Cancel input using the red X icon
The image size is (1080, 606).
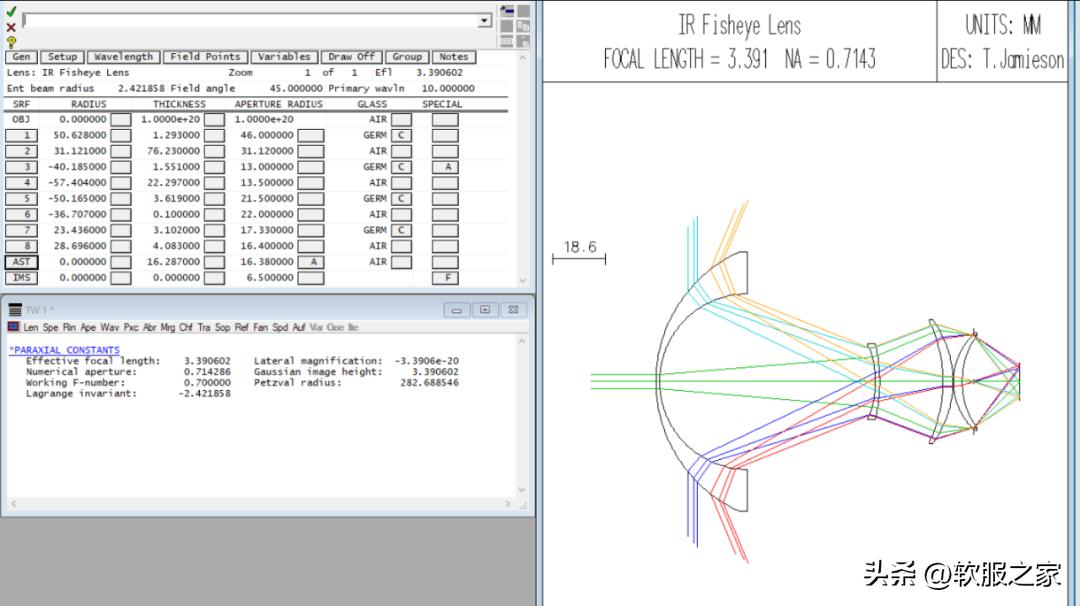(10, 26)
